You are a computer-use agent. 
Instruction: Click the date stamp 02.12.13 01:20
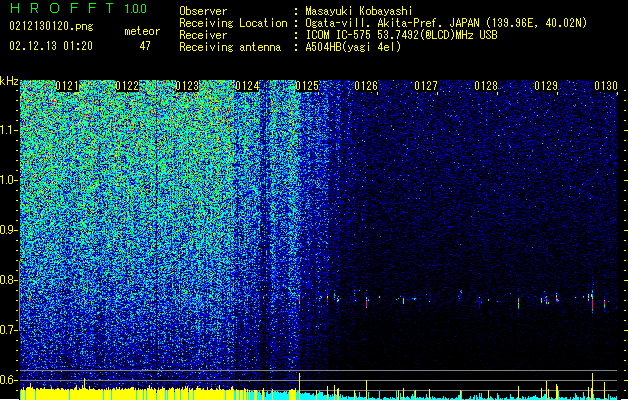tap(51, 45)
